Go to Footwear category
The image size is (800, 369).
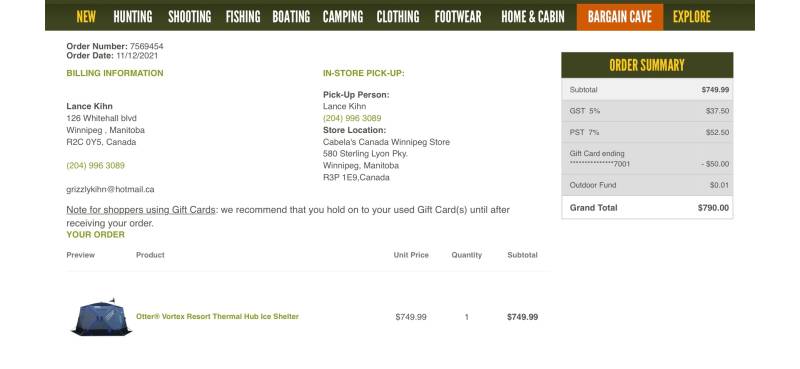[458, 17]
